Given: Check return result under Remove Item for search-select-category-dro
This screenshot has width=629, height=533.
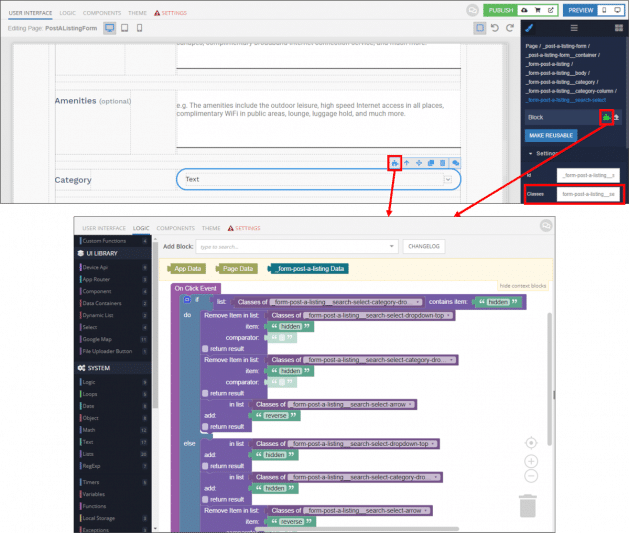Looking at the screenshot, I should click(205, 393).
